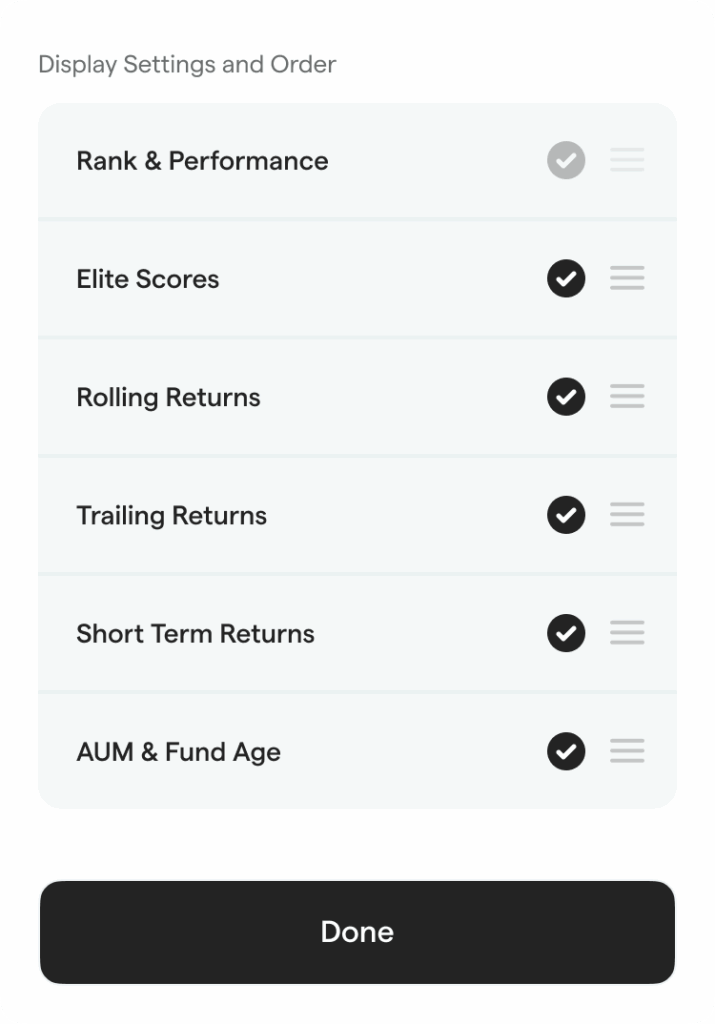Click the Short Term Returns drag handle
Screen dimensions: 715x1024
(627, 633)
